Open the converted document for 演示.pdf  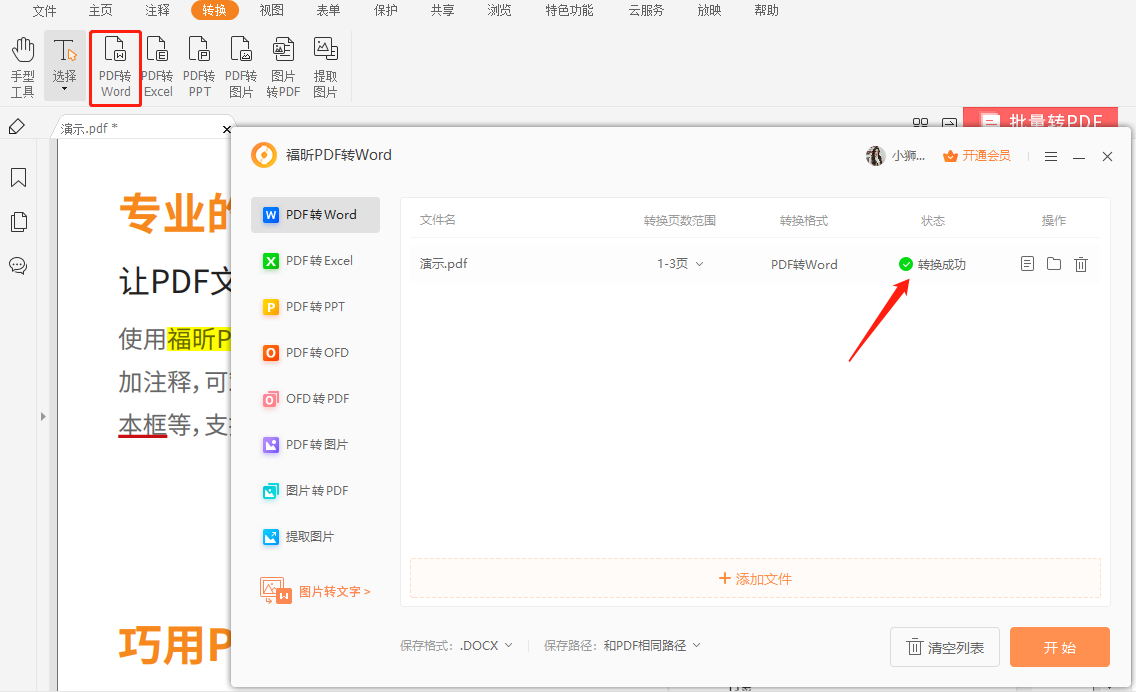click(1027, 264)
